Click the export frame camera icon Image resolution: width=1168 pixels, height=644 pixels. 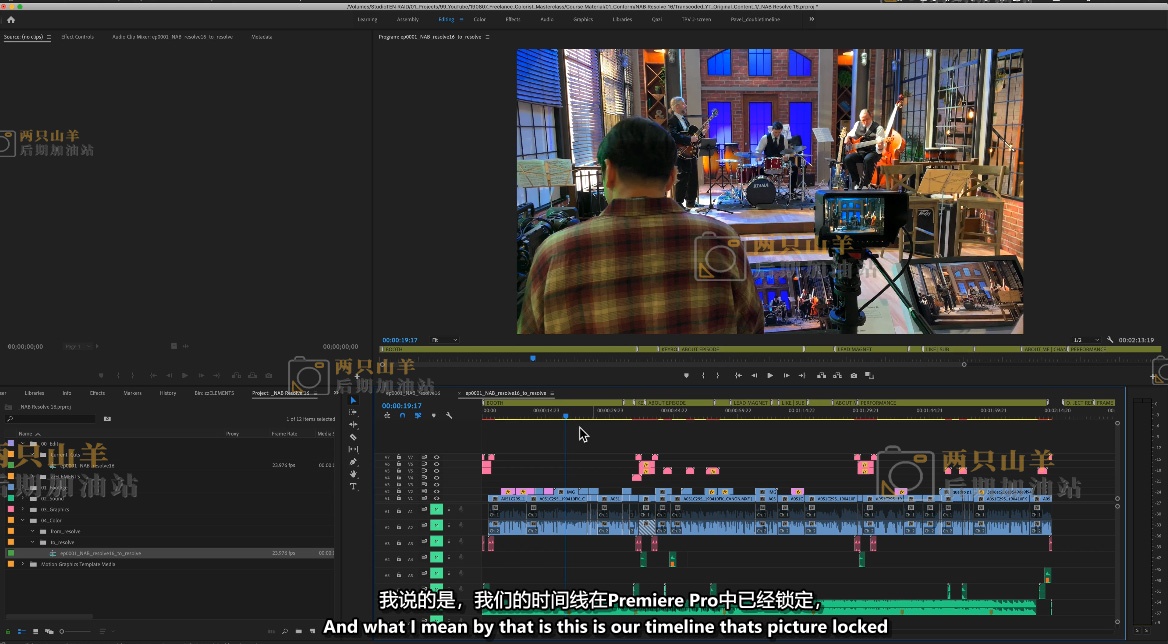point(853,375)
